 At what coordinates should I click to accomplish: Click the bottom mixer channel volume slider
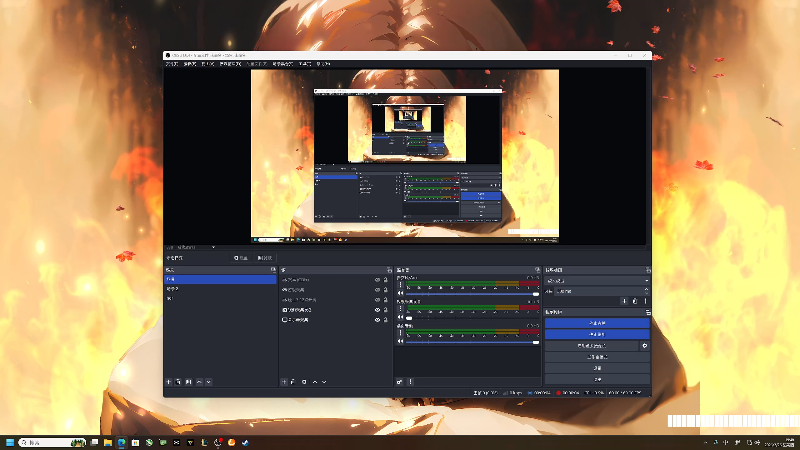(472, 342)
